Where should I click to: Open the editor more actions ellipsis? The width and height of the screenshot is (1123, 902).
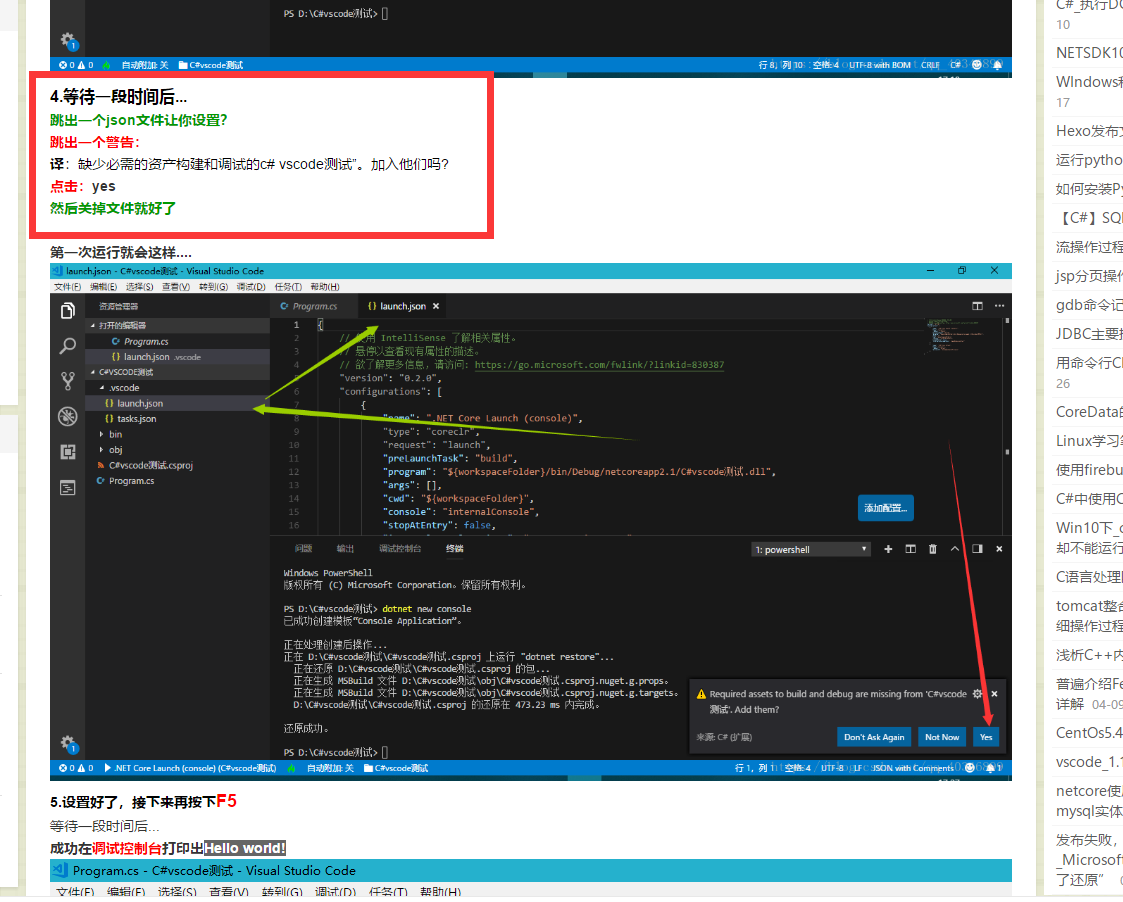click(999, 306)
